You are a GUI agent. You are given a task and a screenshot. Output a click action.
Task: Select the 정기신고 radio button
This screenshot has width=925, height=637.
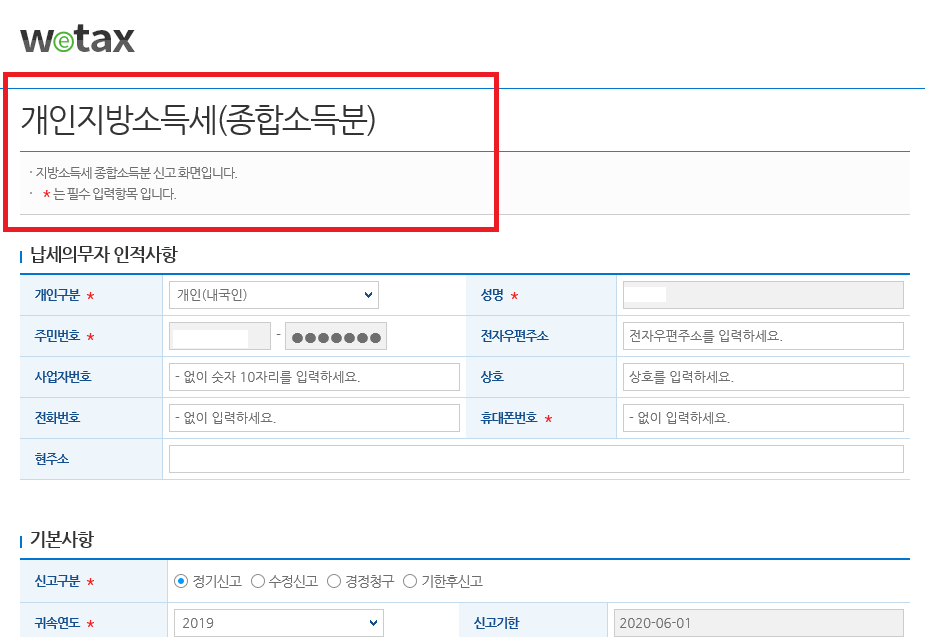pos(181,582)
